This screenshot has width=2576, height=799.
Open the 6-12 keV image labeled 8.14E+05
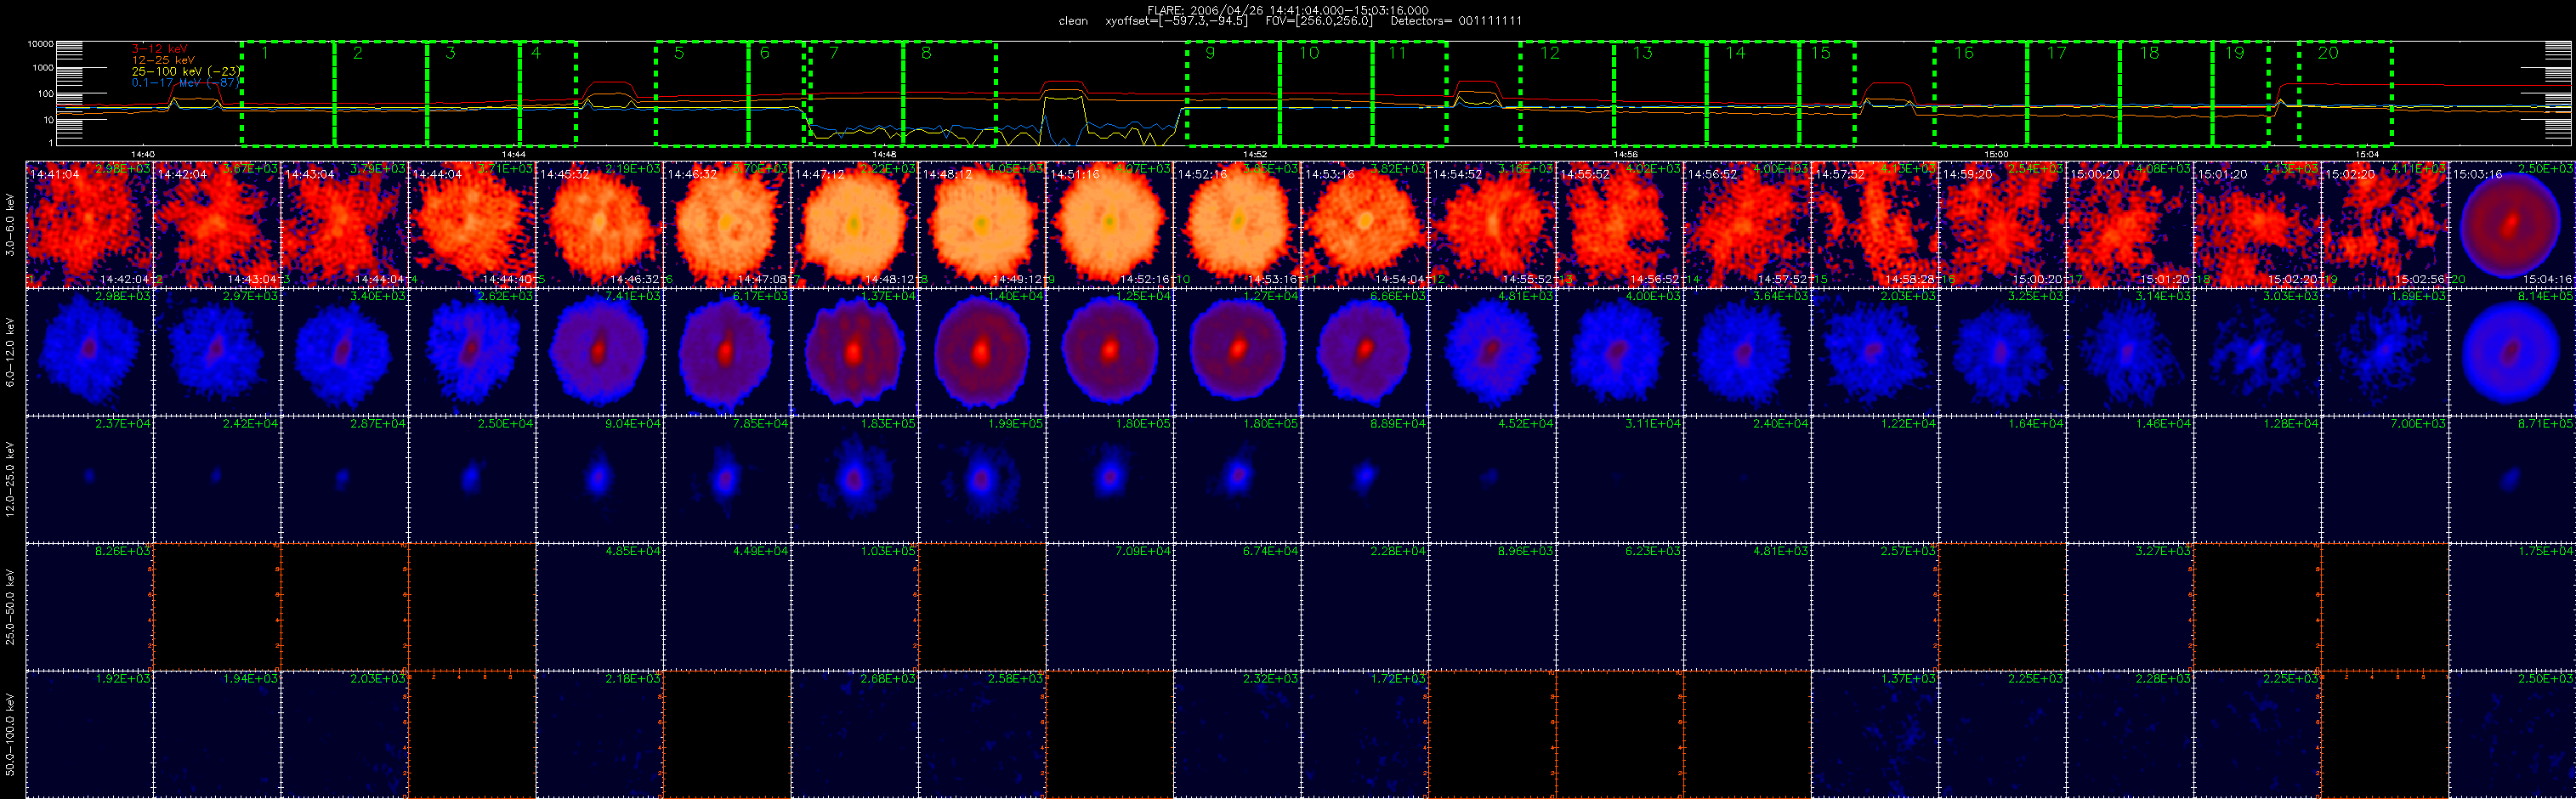(x=2512, y=352)
